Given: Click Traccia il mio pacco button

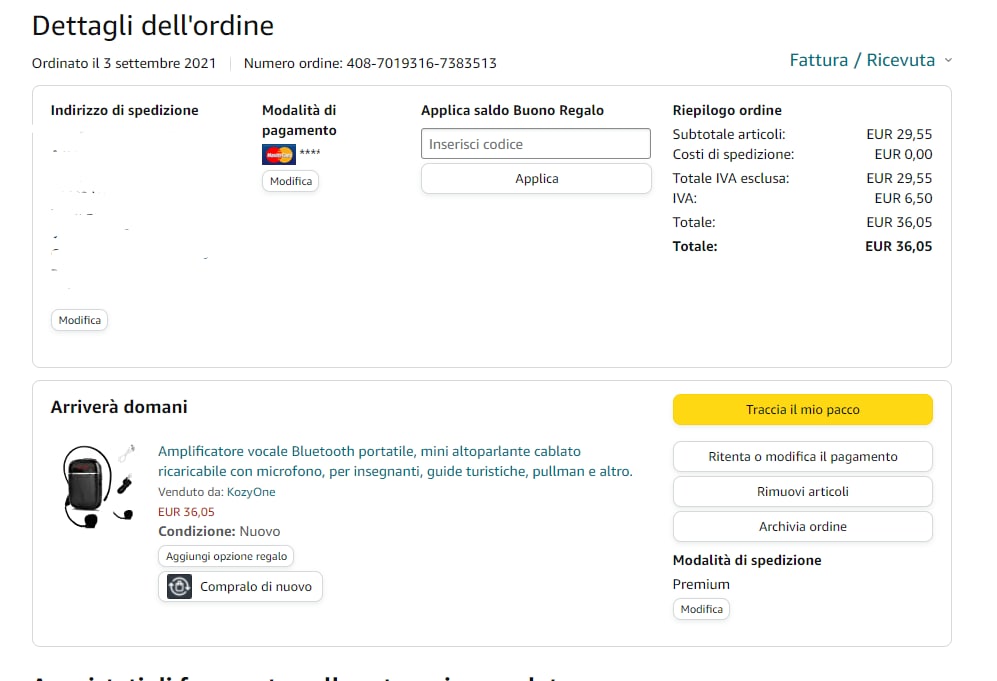Looking at the screenshot, I should click(x=802, y=409).
